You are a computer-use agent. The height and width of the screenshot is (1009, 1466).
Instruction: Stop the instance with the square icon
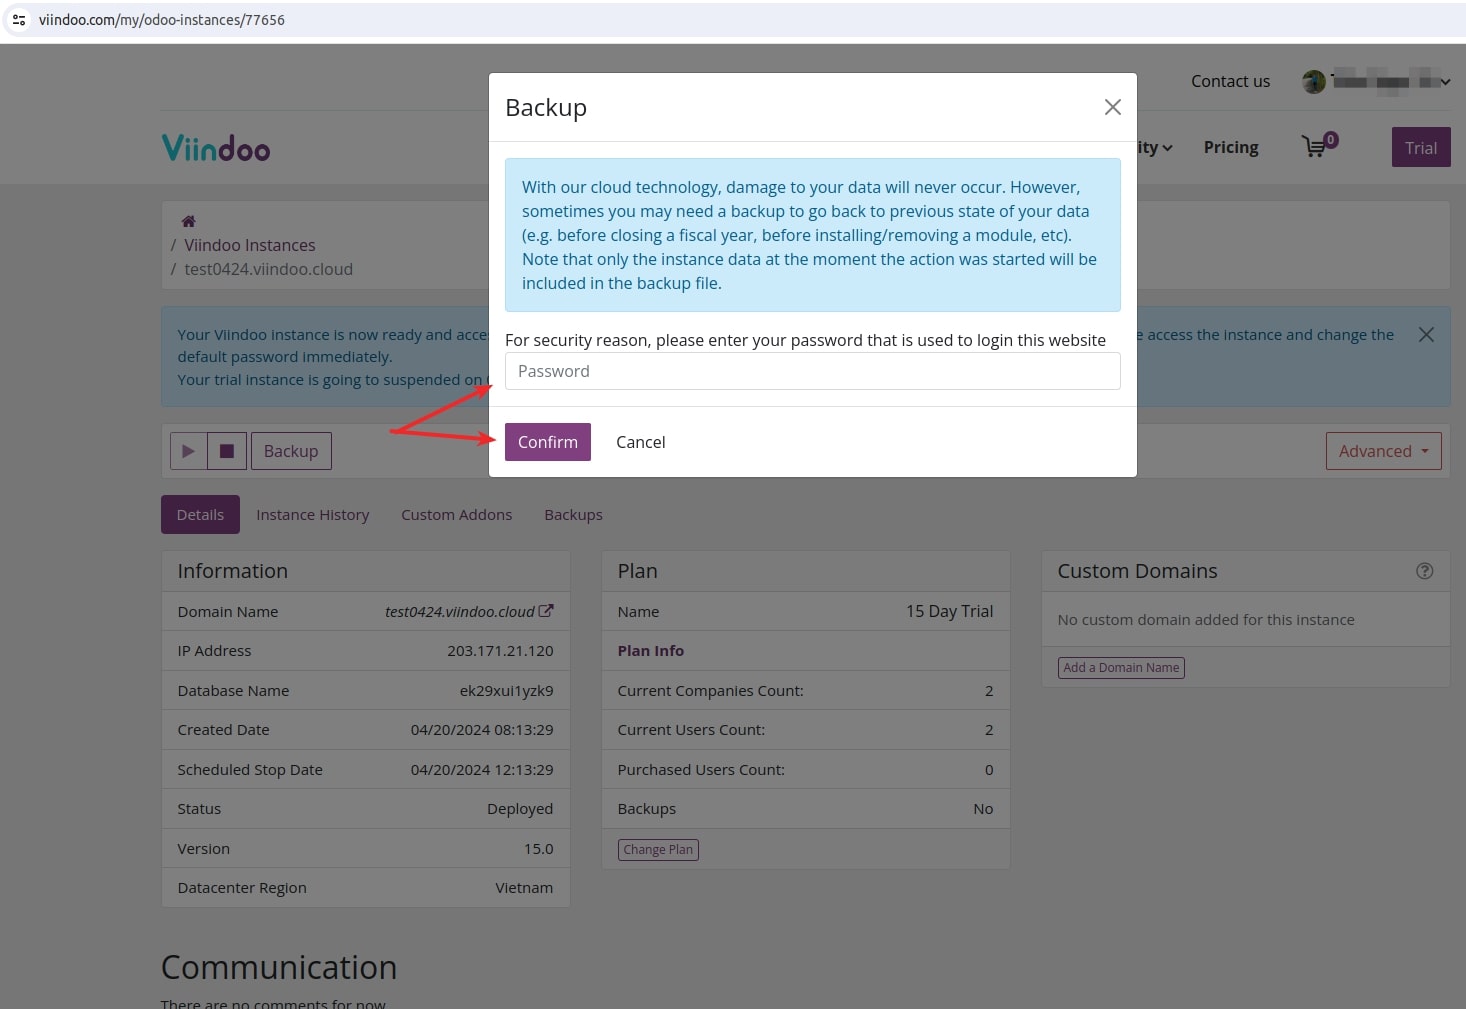click(227, 451)
